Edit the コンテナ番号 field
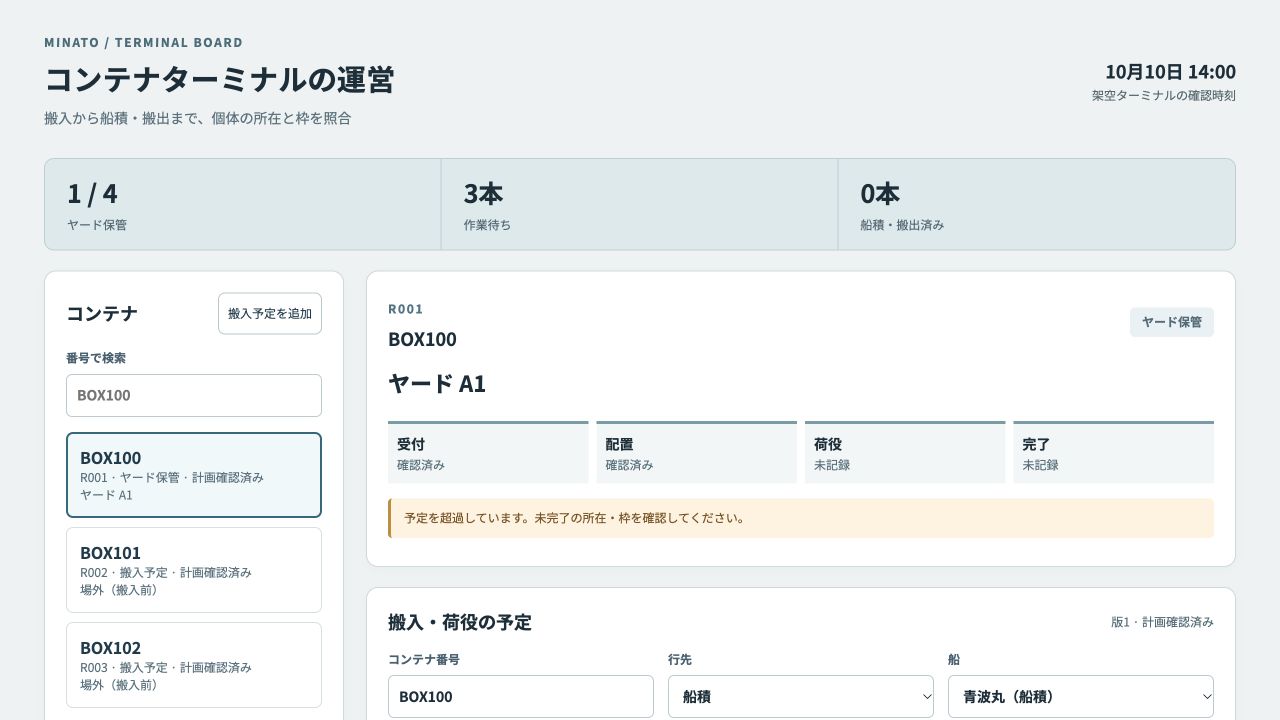The height and width of the screenshot is (720, 1280). (521, 696)
